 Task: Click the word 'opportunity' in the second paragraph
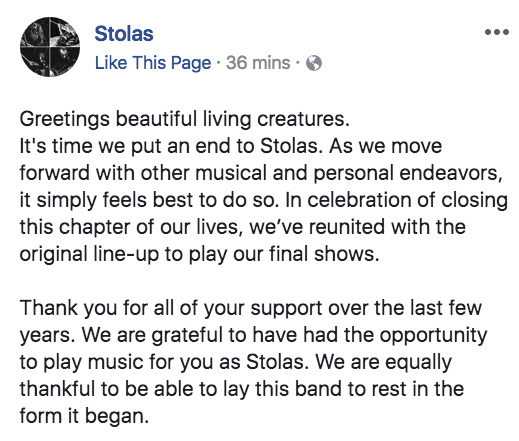[x=433, y=336]
